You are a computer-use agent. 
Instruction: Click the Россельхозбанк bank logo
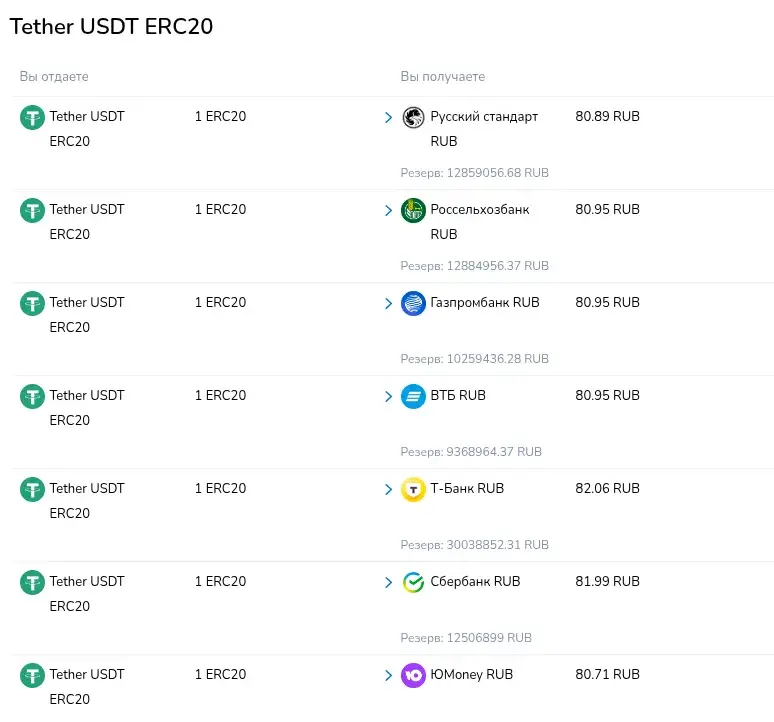(x=413, y=210)
